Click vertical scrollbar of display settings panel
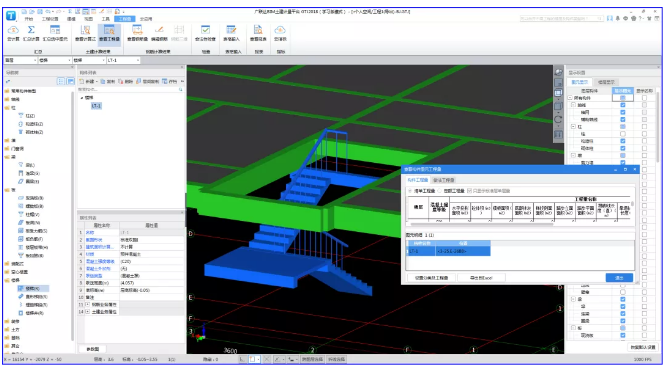666x367 pixels. (x=658, y=127)
